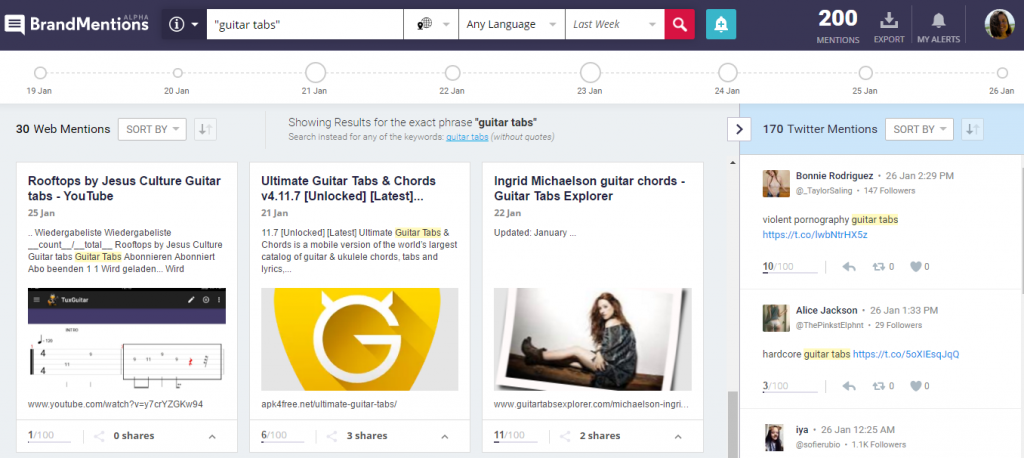Open the Any Language dropdown
1024x458 pixels.
511,25
